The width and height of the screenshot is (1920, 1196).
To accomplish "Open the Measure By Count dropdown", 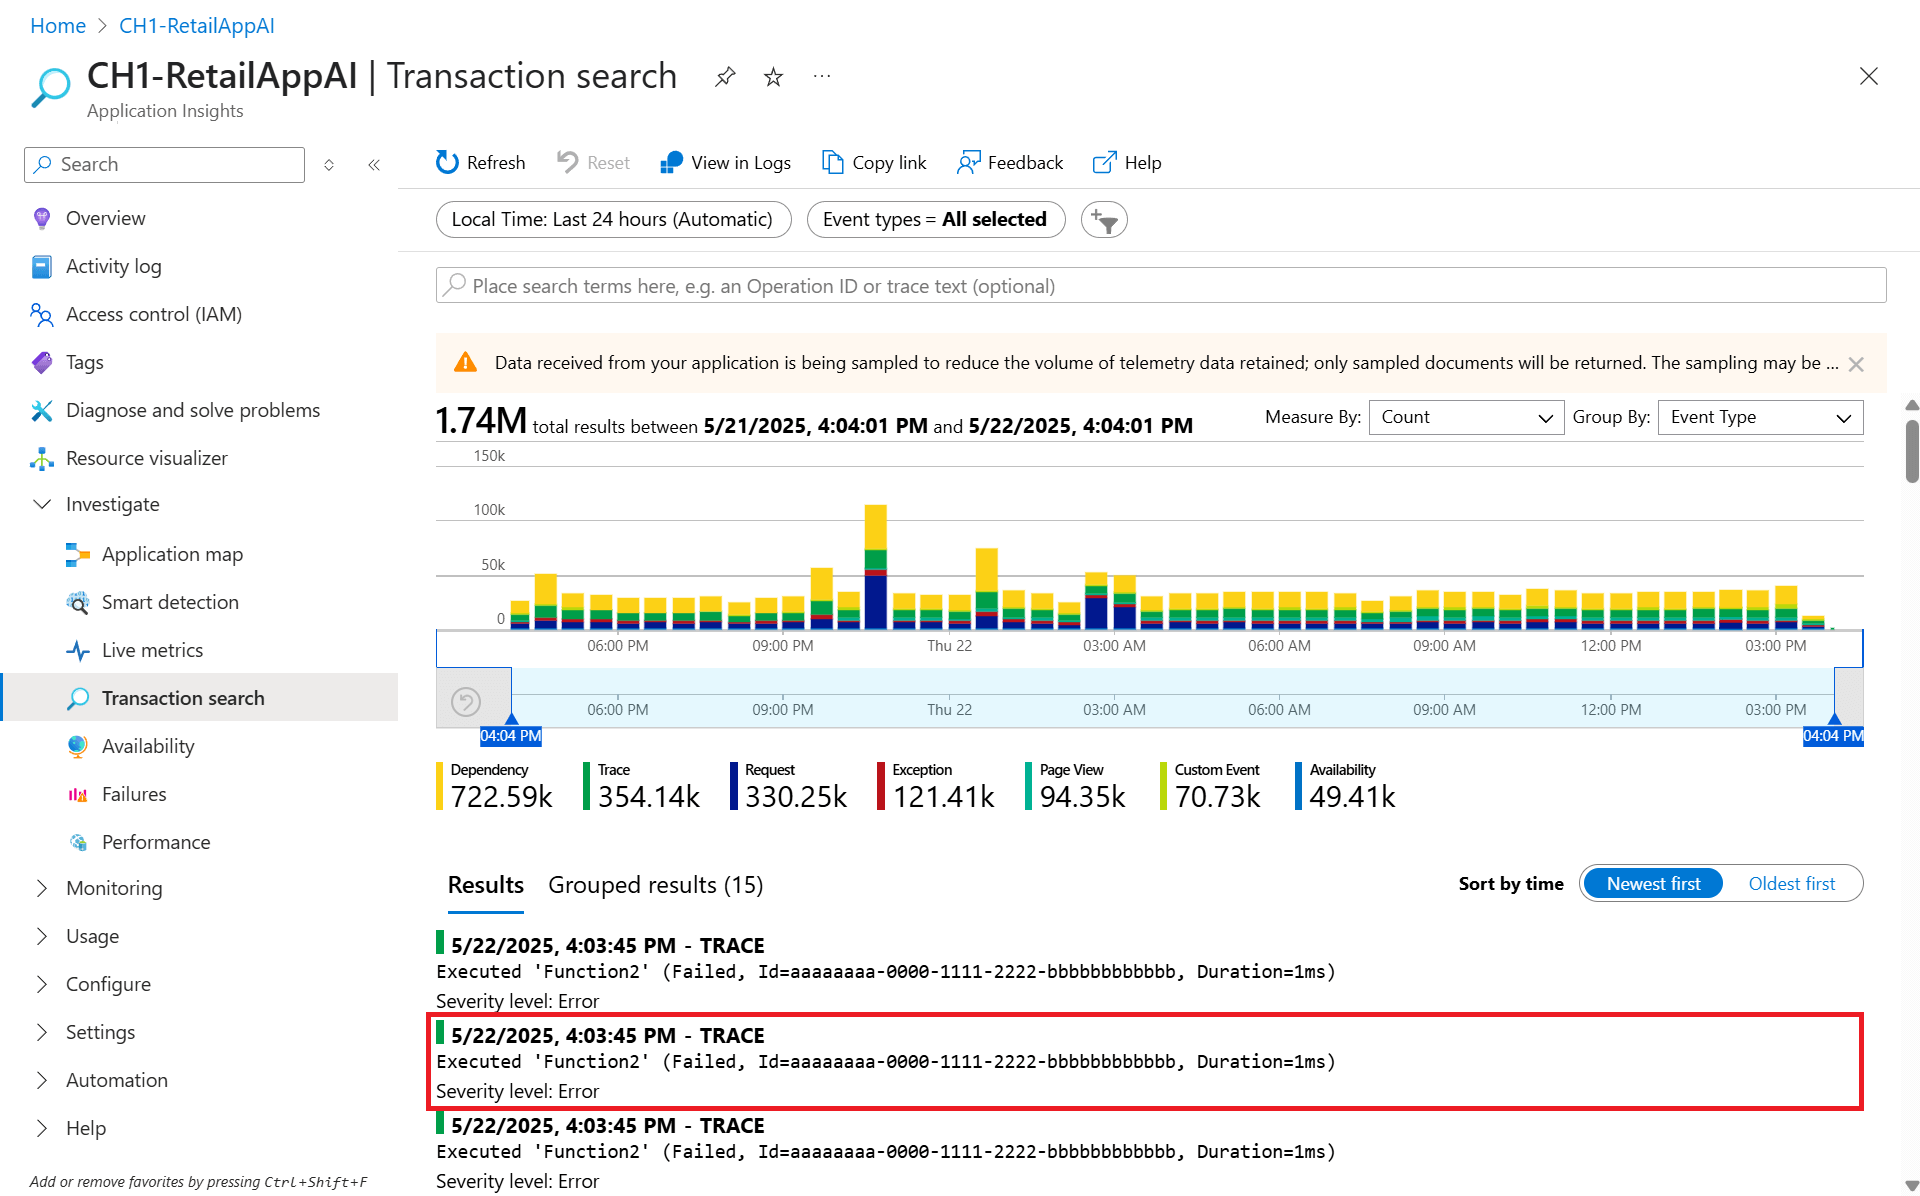I will coord(1465,417).
